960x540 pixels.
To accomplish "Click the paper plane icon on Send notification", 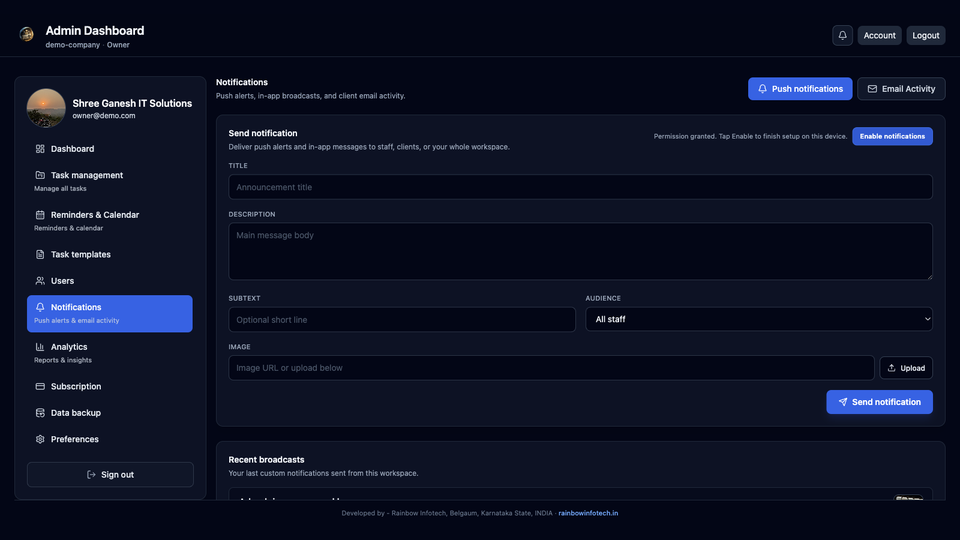I will click(843, 402).
